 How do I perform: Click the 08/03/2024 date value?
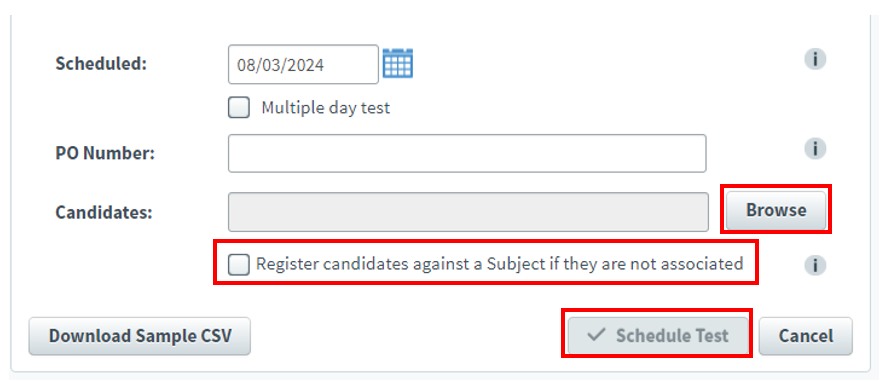[281, 65]
